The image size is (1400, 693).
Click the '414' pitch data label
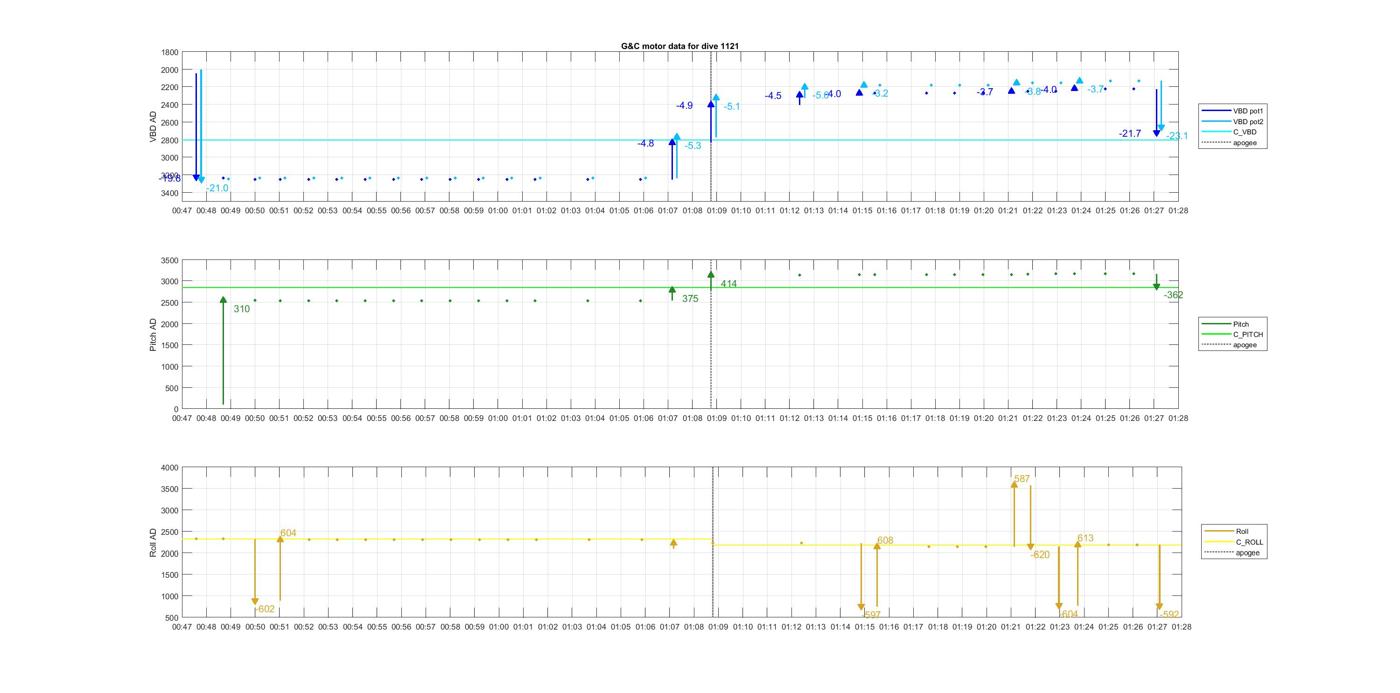(728, 285)
